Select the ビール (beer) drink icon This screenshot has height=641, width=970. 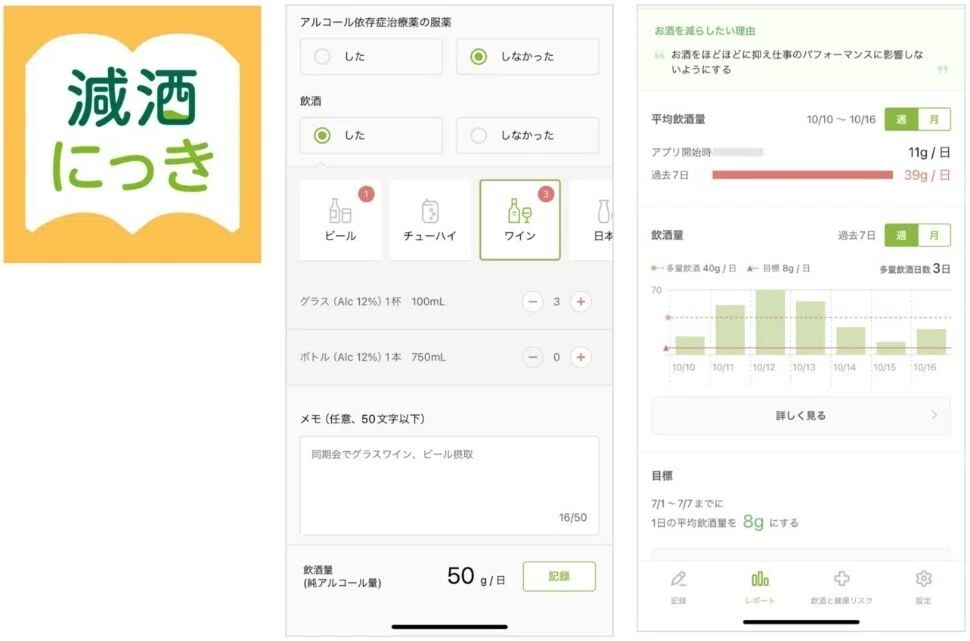pos(340,211)
